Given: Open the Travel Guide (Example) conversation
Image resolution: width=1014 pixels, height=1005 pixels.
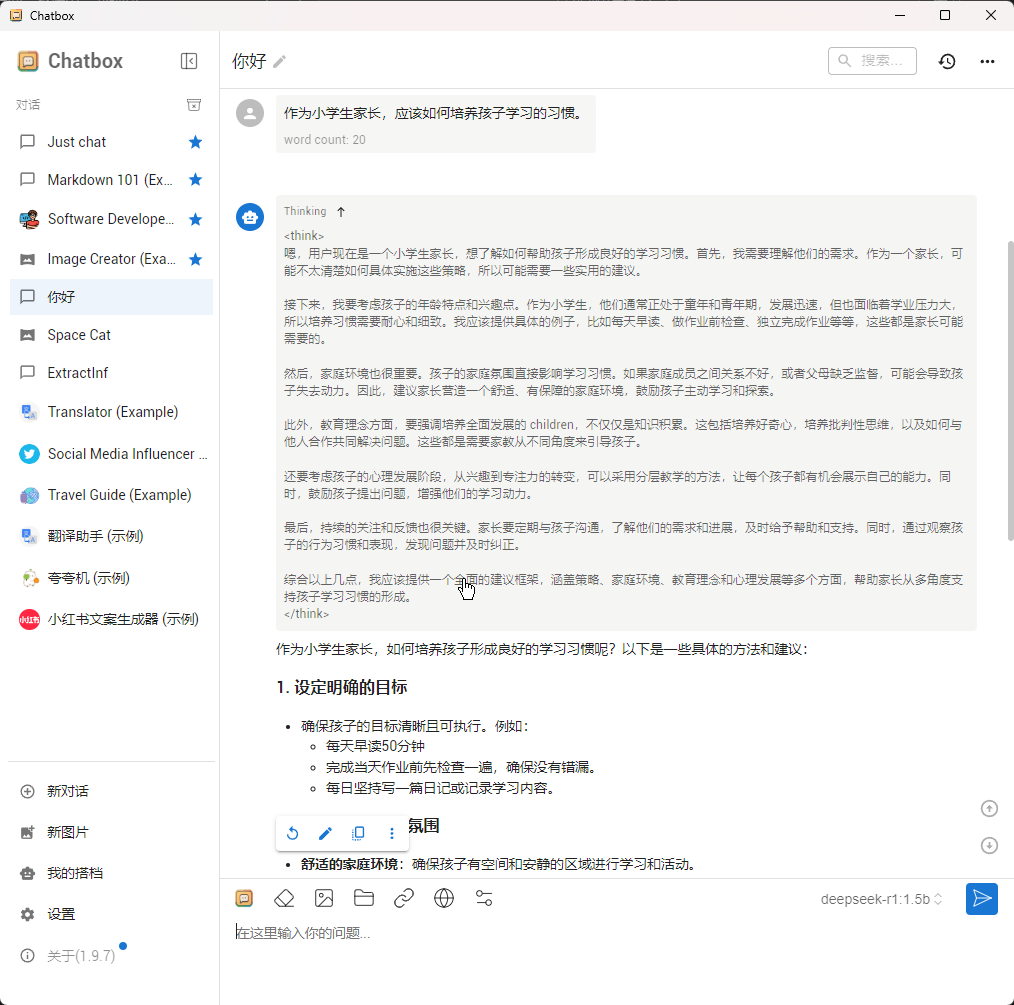Looking at the screenshot, I should click(111, 495).
